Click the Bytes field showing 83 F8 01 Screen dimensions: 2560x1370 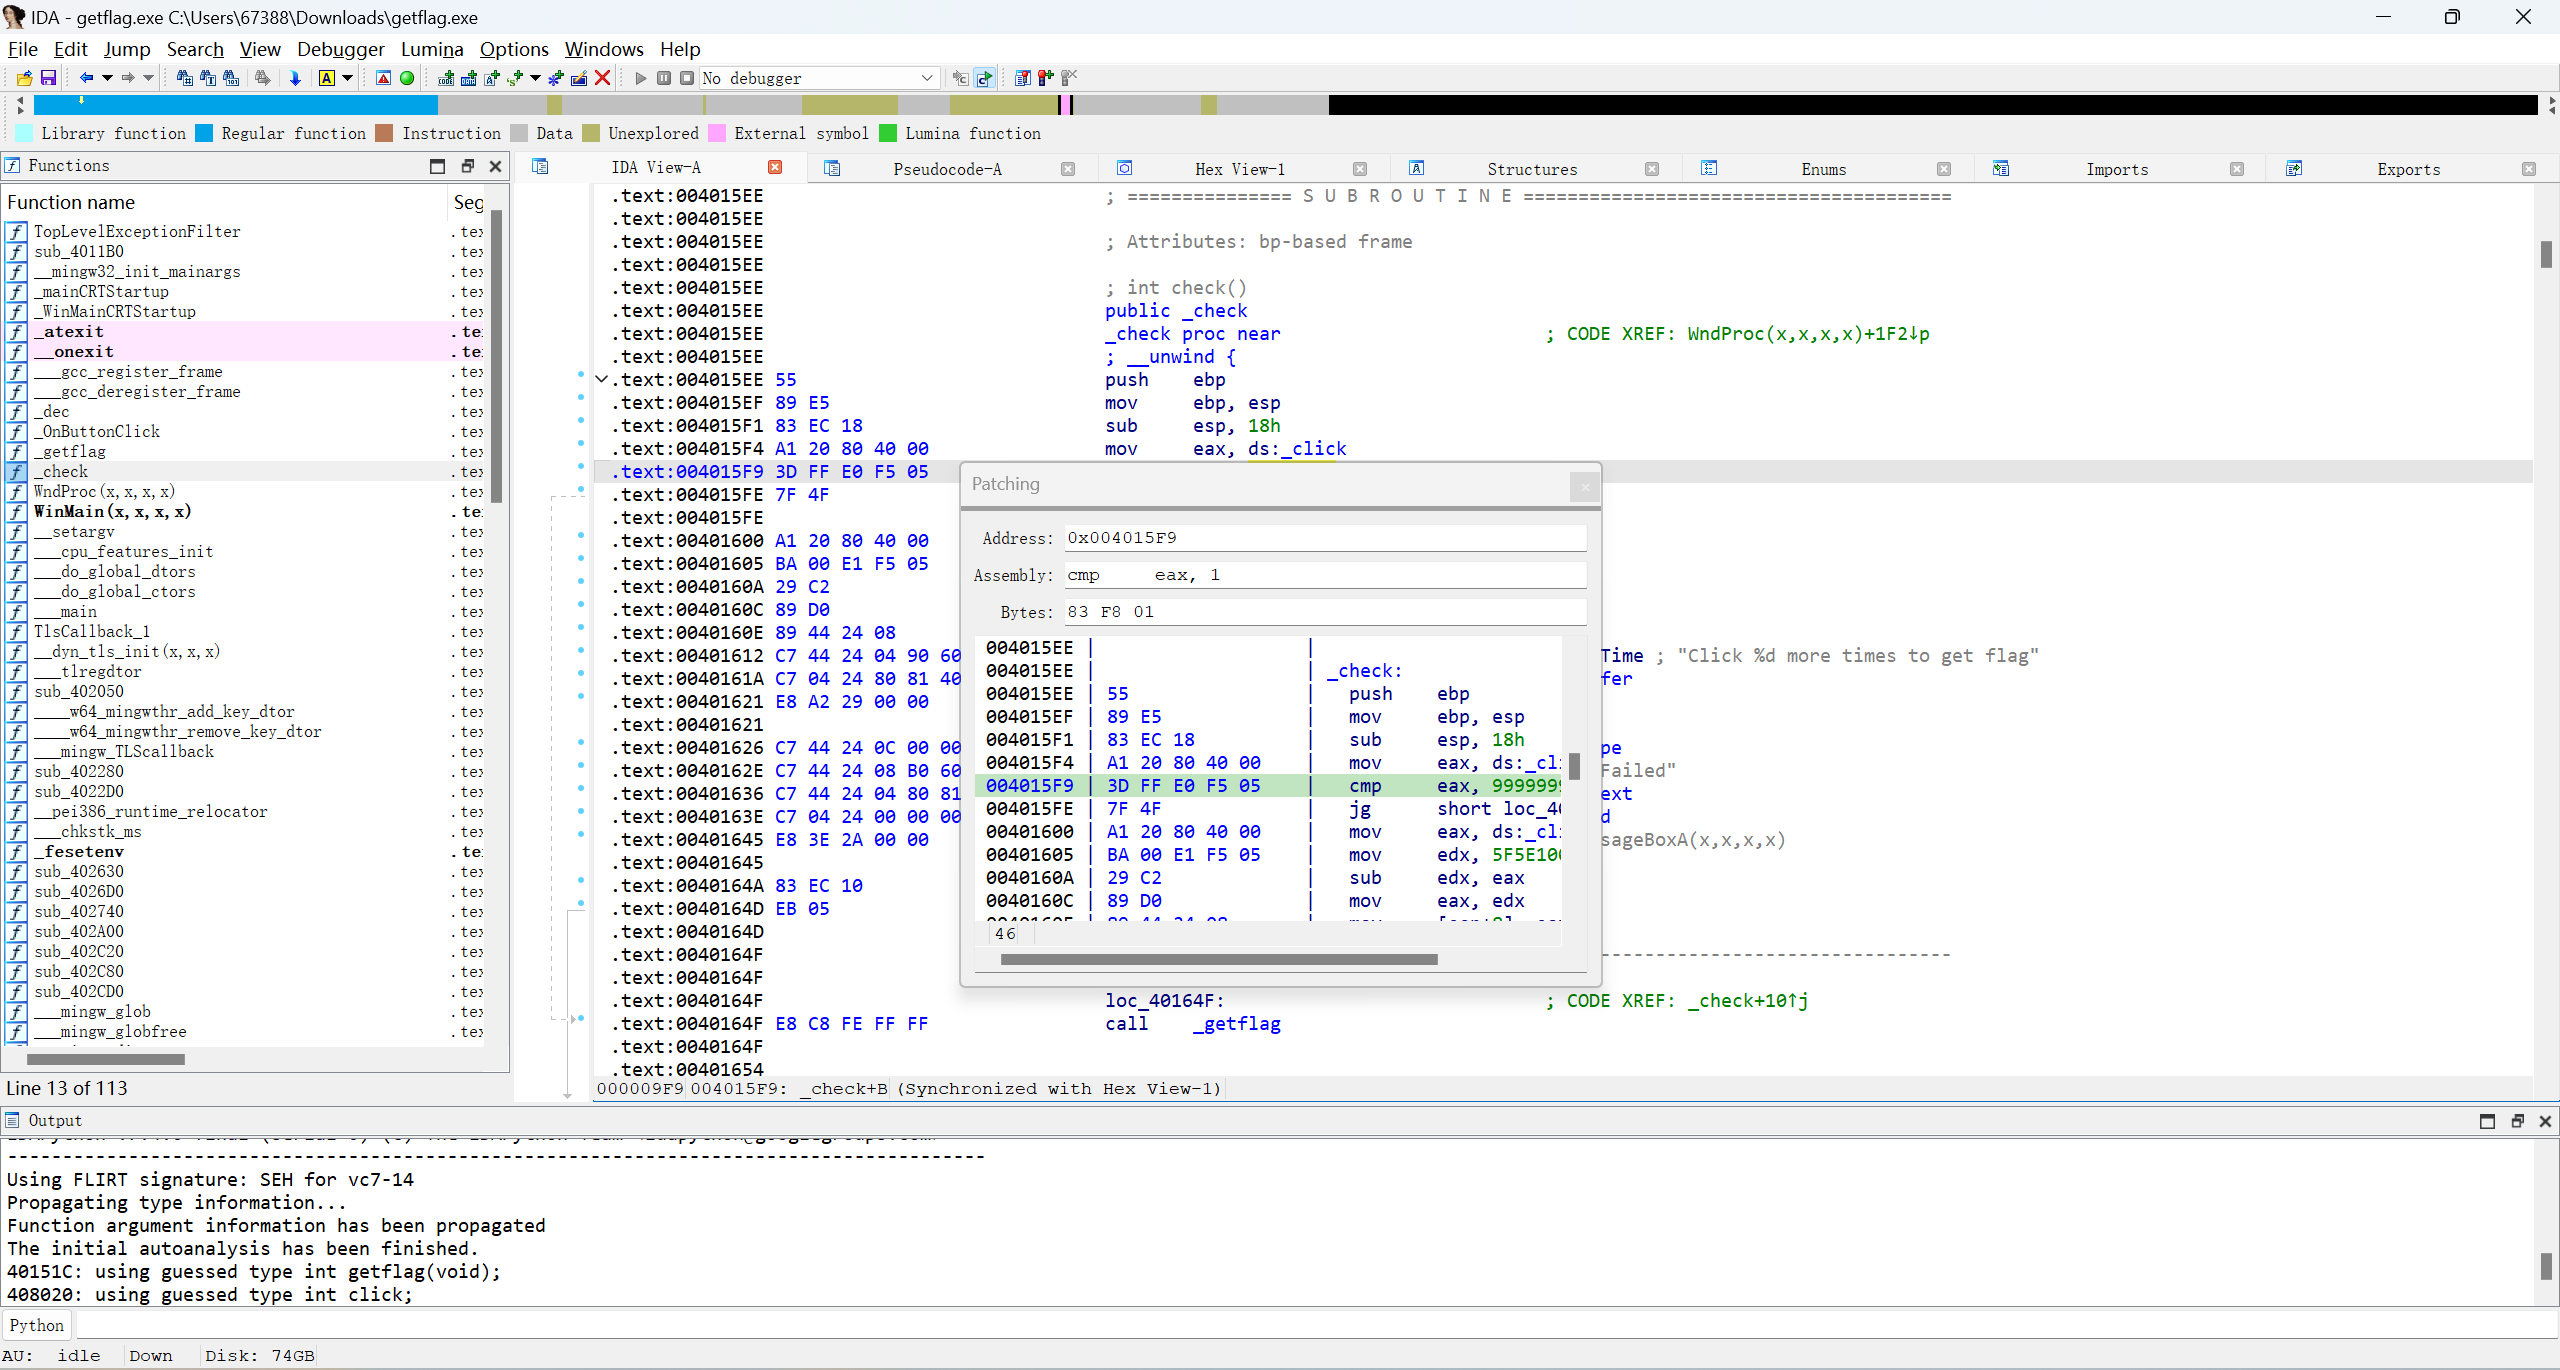pos(1324,612)
